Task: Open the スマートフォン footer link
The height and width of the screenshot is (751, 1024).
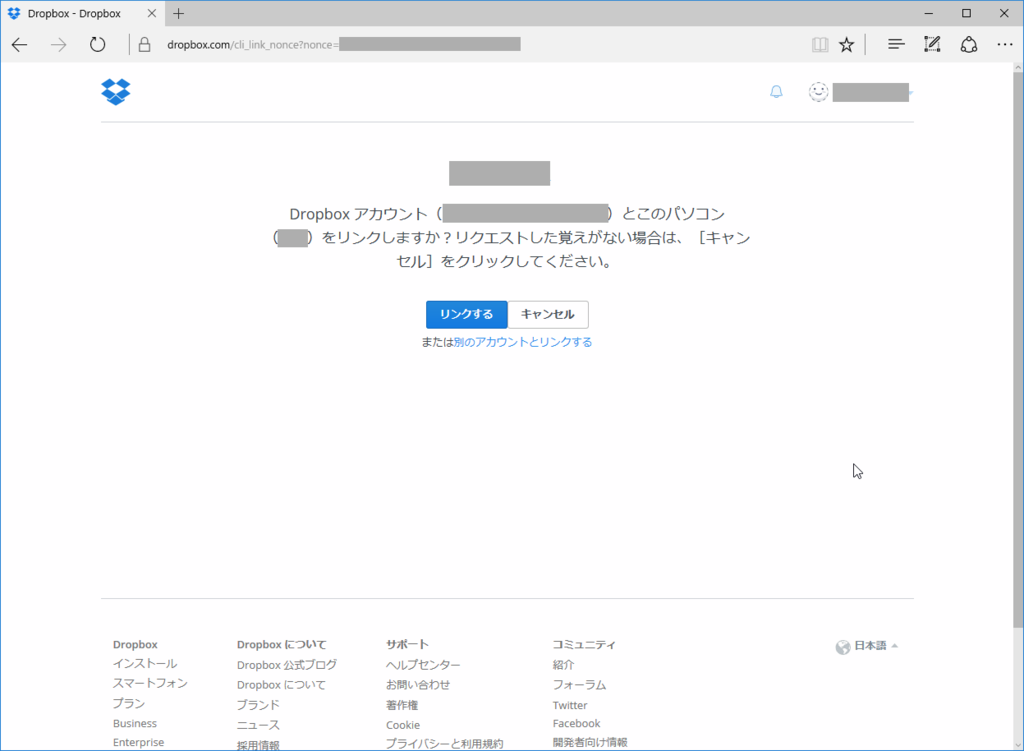Action: 150,683
